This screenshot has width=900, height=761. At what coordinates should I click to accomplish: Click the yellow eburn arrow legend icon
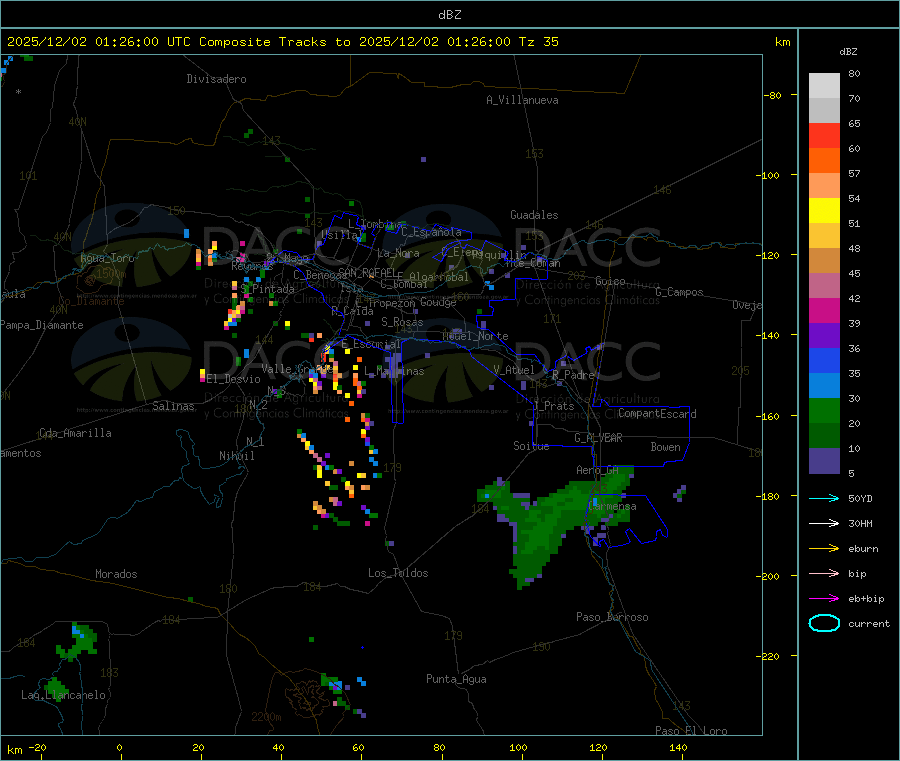[x=824, y=549]
